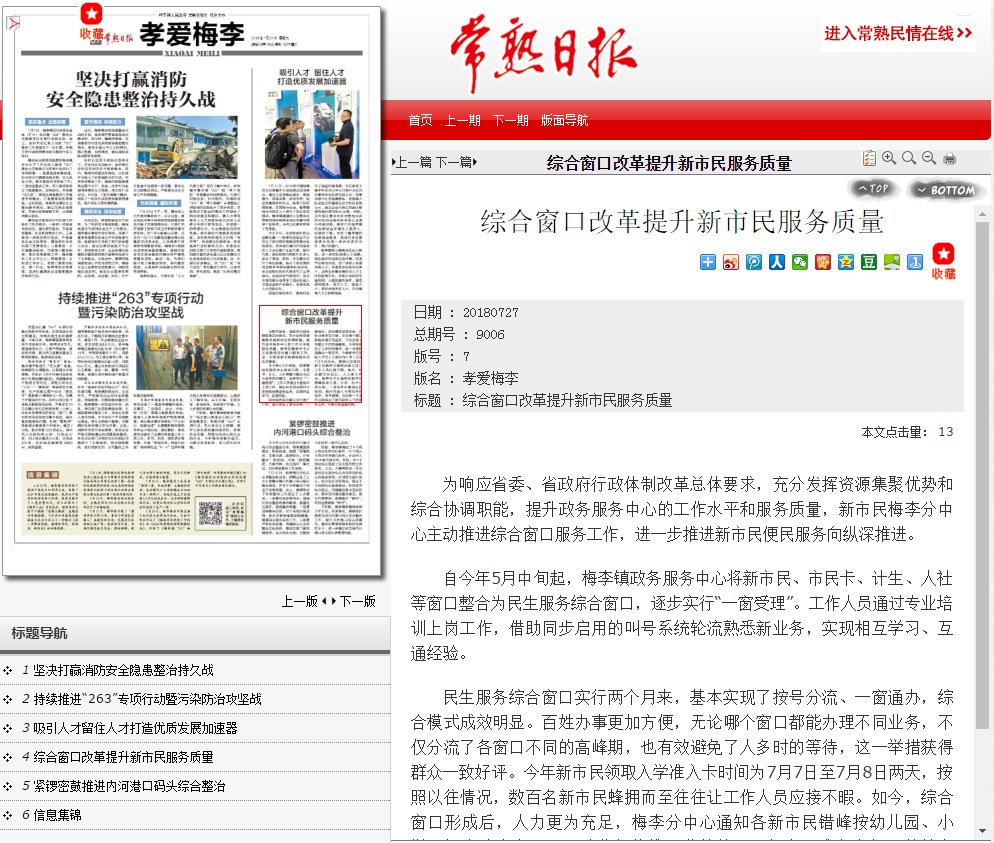Screen dimensions: 994x843
Task: Click the red 收藏 star beside article
Action: tap(943, 261)
